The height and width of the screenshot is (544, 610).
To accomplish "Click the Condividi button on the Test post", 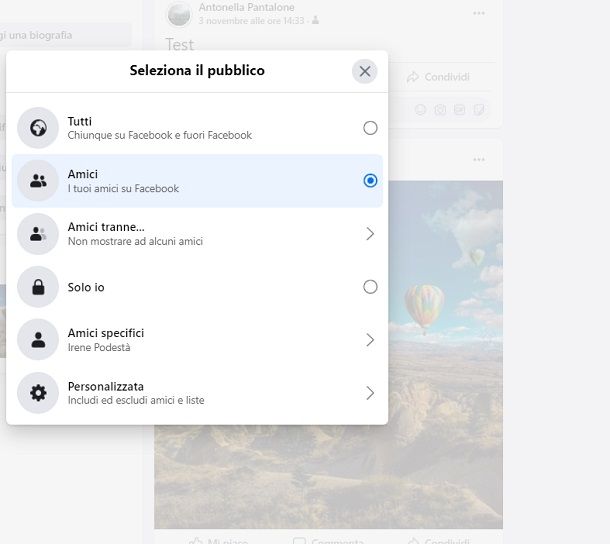I will tap(439, 77).
